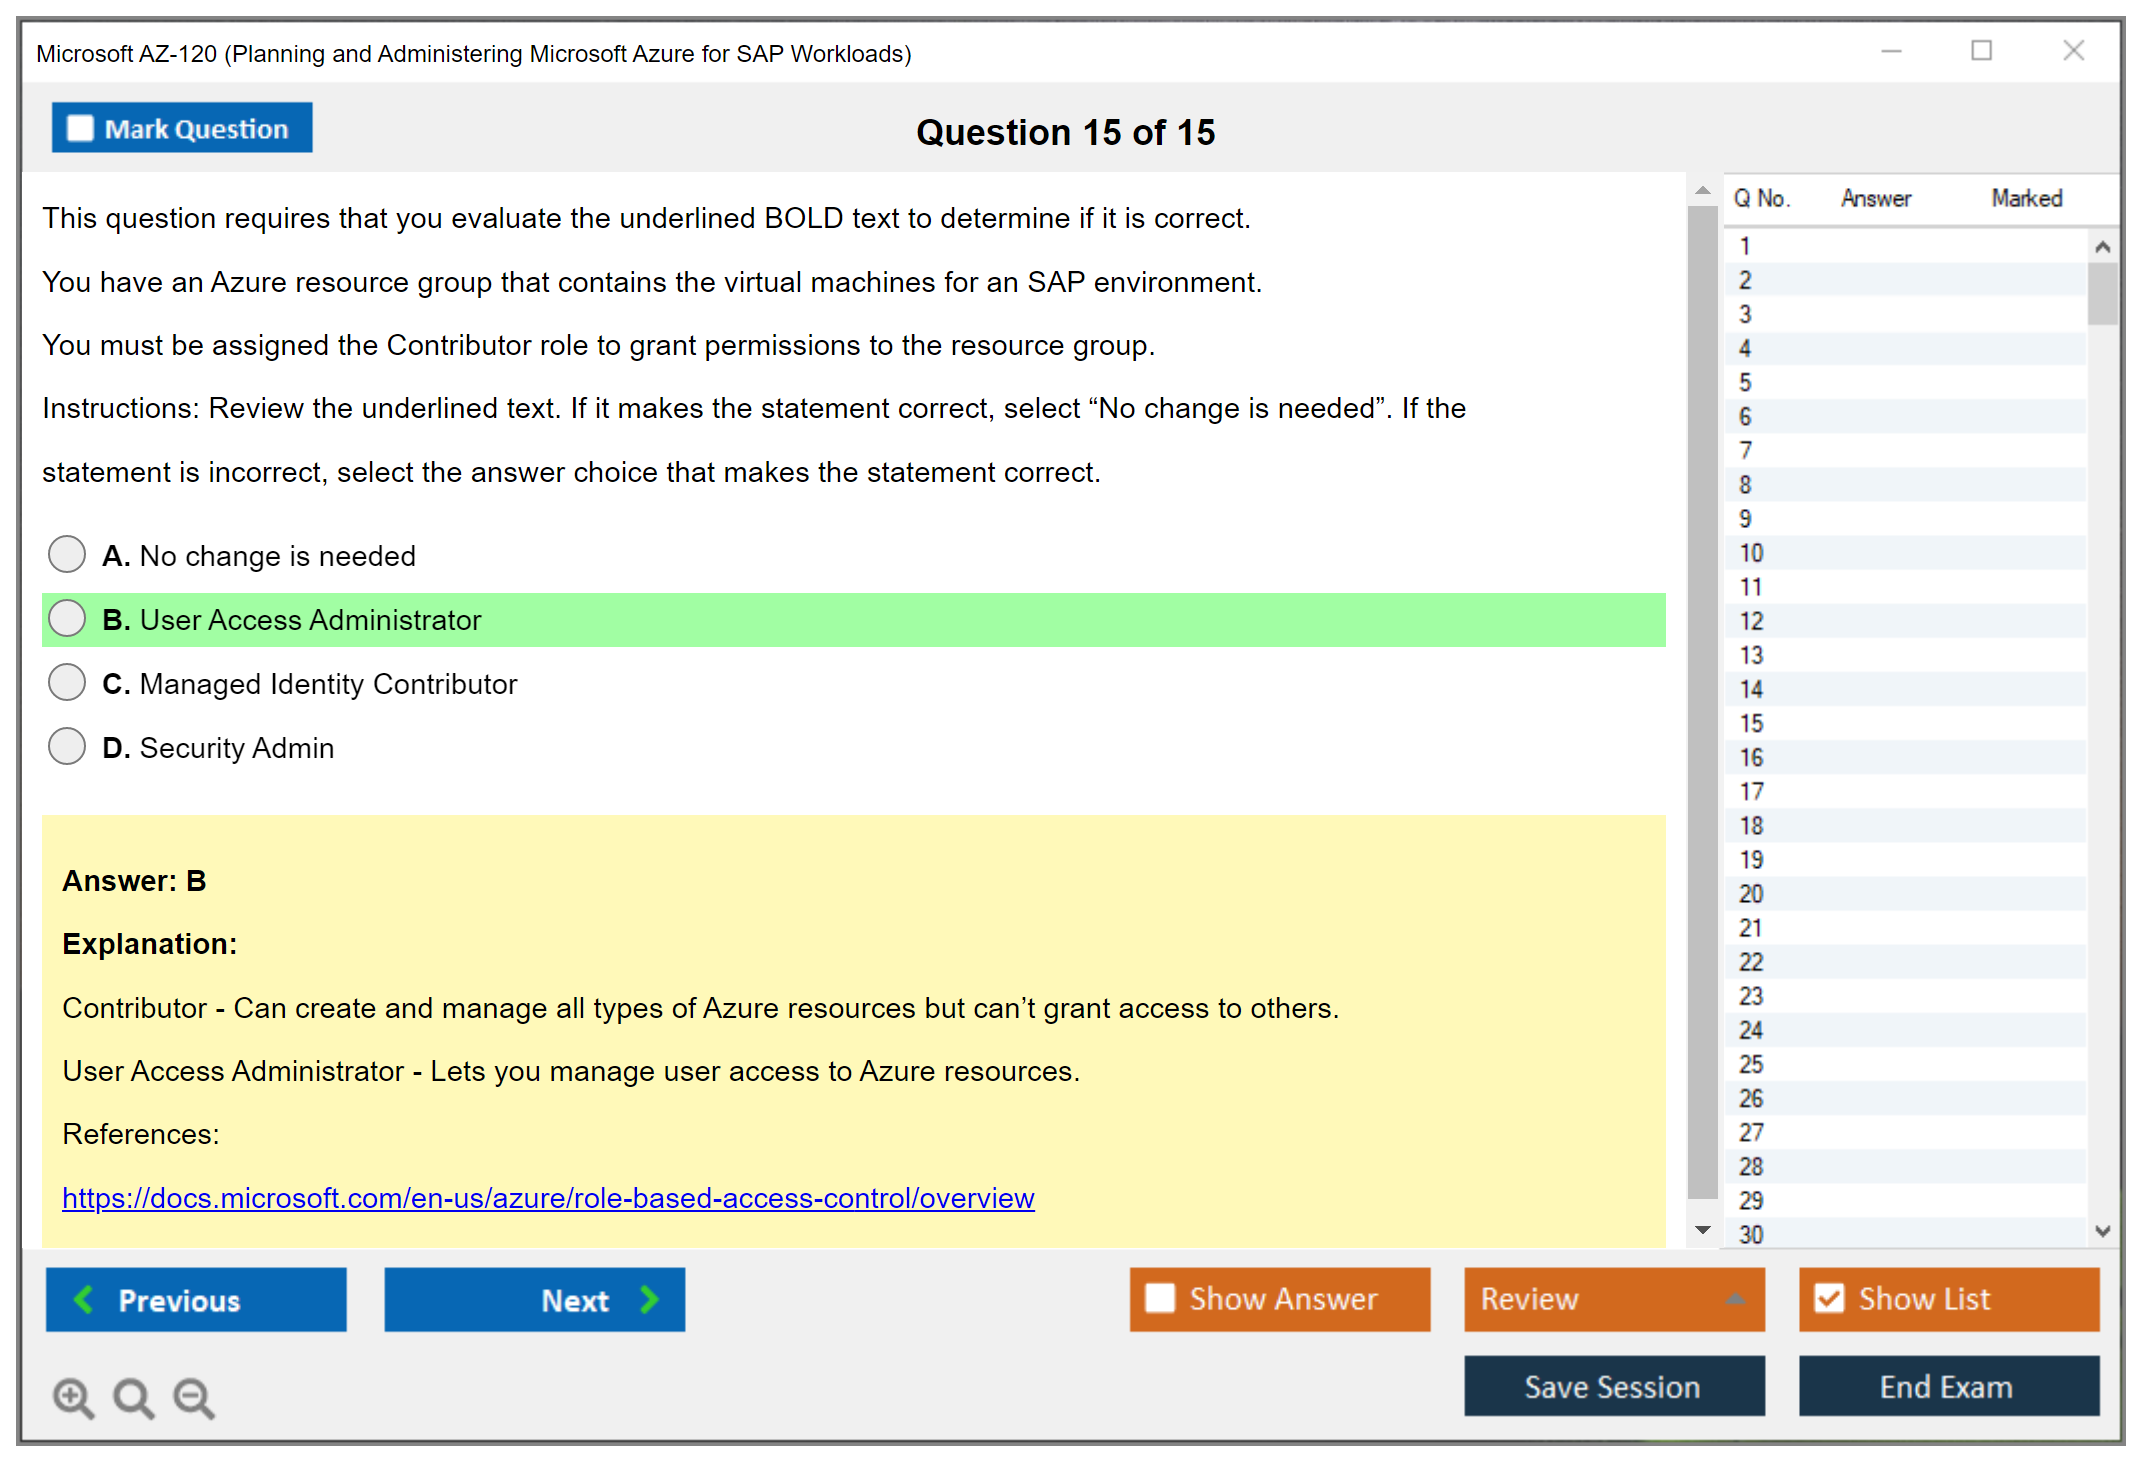2150x1470 pixels.
Task: Choose option C Managed Identity Contributor
Action: click(67, 683)
